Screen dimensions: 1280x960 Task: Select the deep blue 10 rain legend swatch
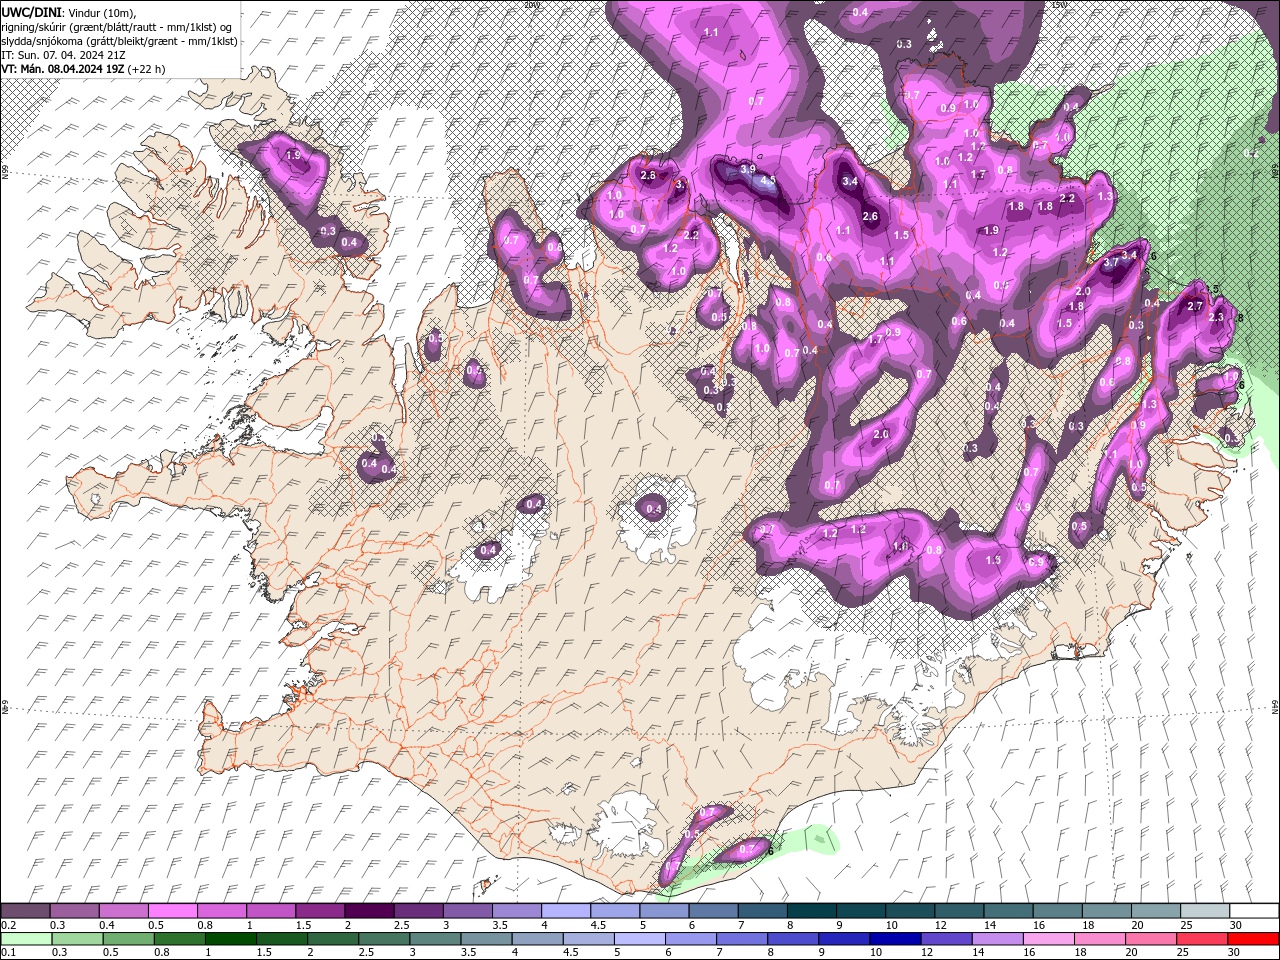(x=894, y=939)
